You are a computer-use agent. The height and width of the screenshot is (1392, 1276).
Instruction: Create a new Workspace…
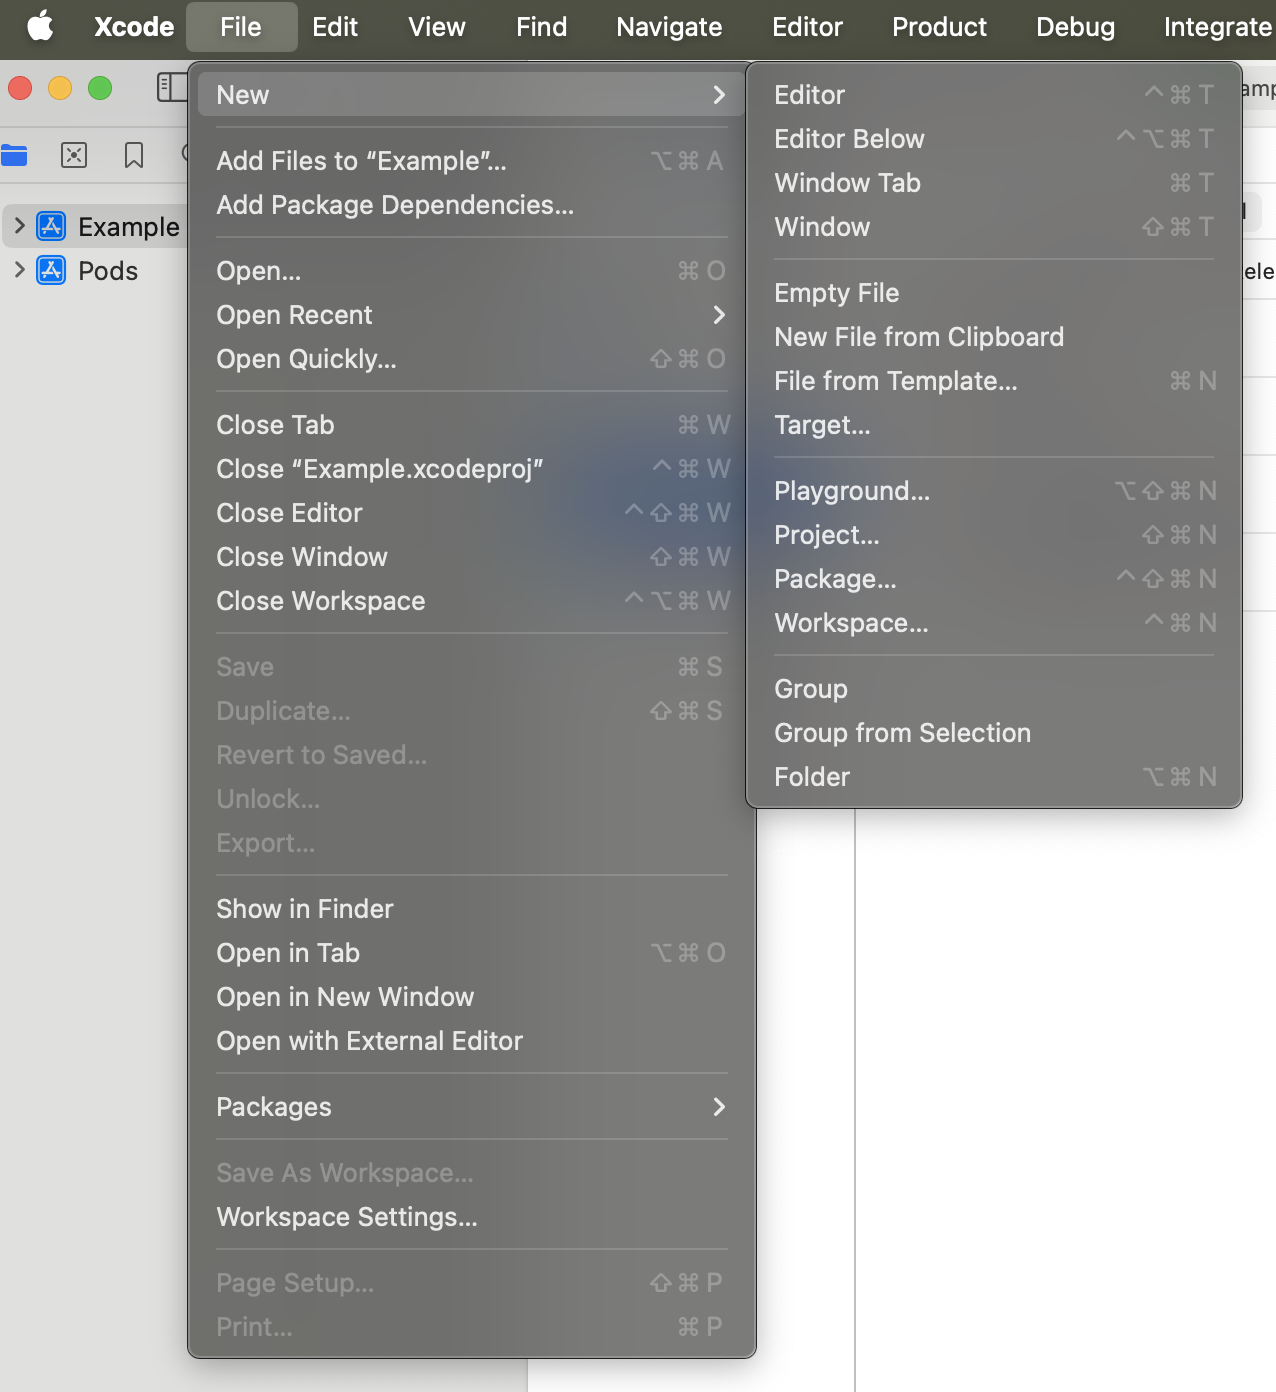click(994, 623)
